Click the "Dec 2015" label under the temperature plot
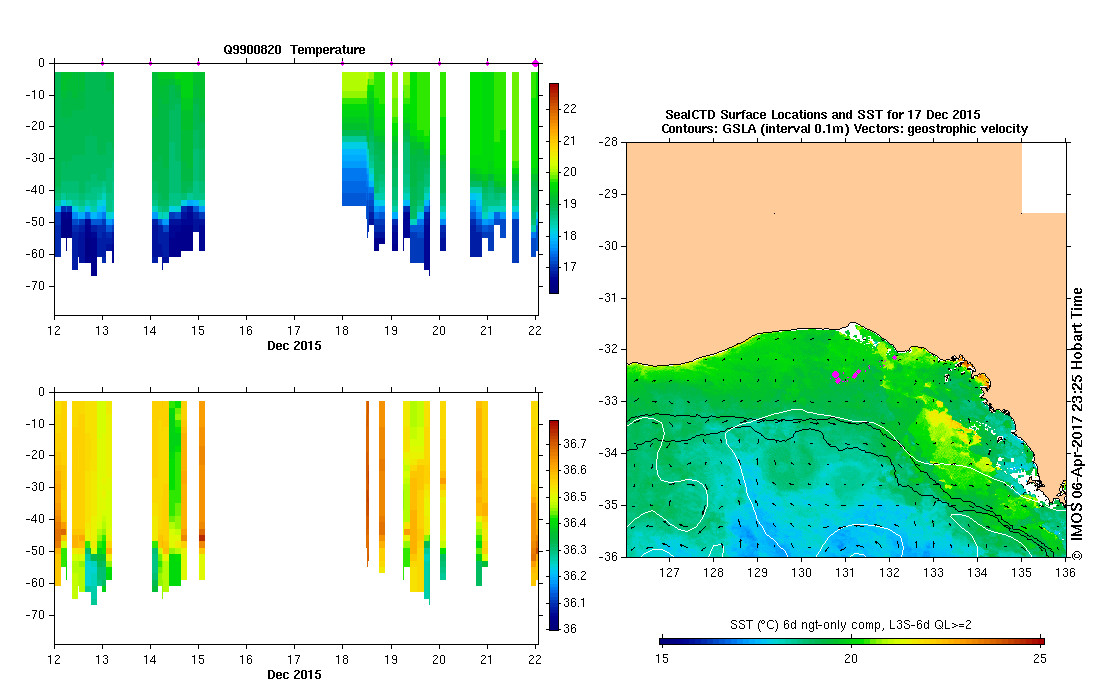 [x=294, y=345]
